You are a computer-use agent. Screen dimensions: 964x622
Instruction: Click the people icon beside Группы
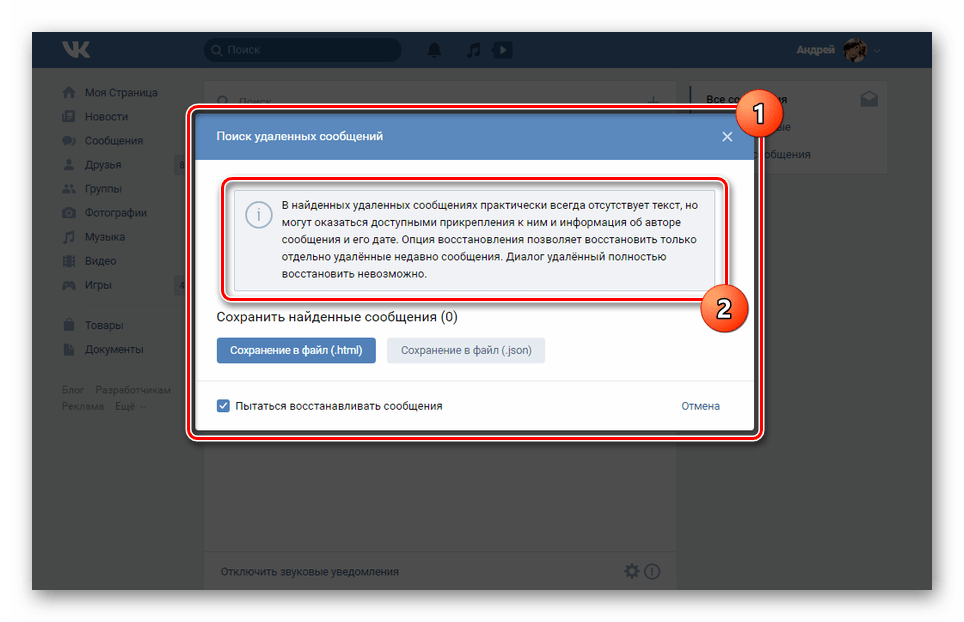[x=69, y=189]
